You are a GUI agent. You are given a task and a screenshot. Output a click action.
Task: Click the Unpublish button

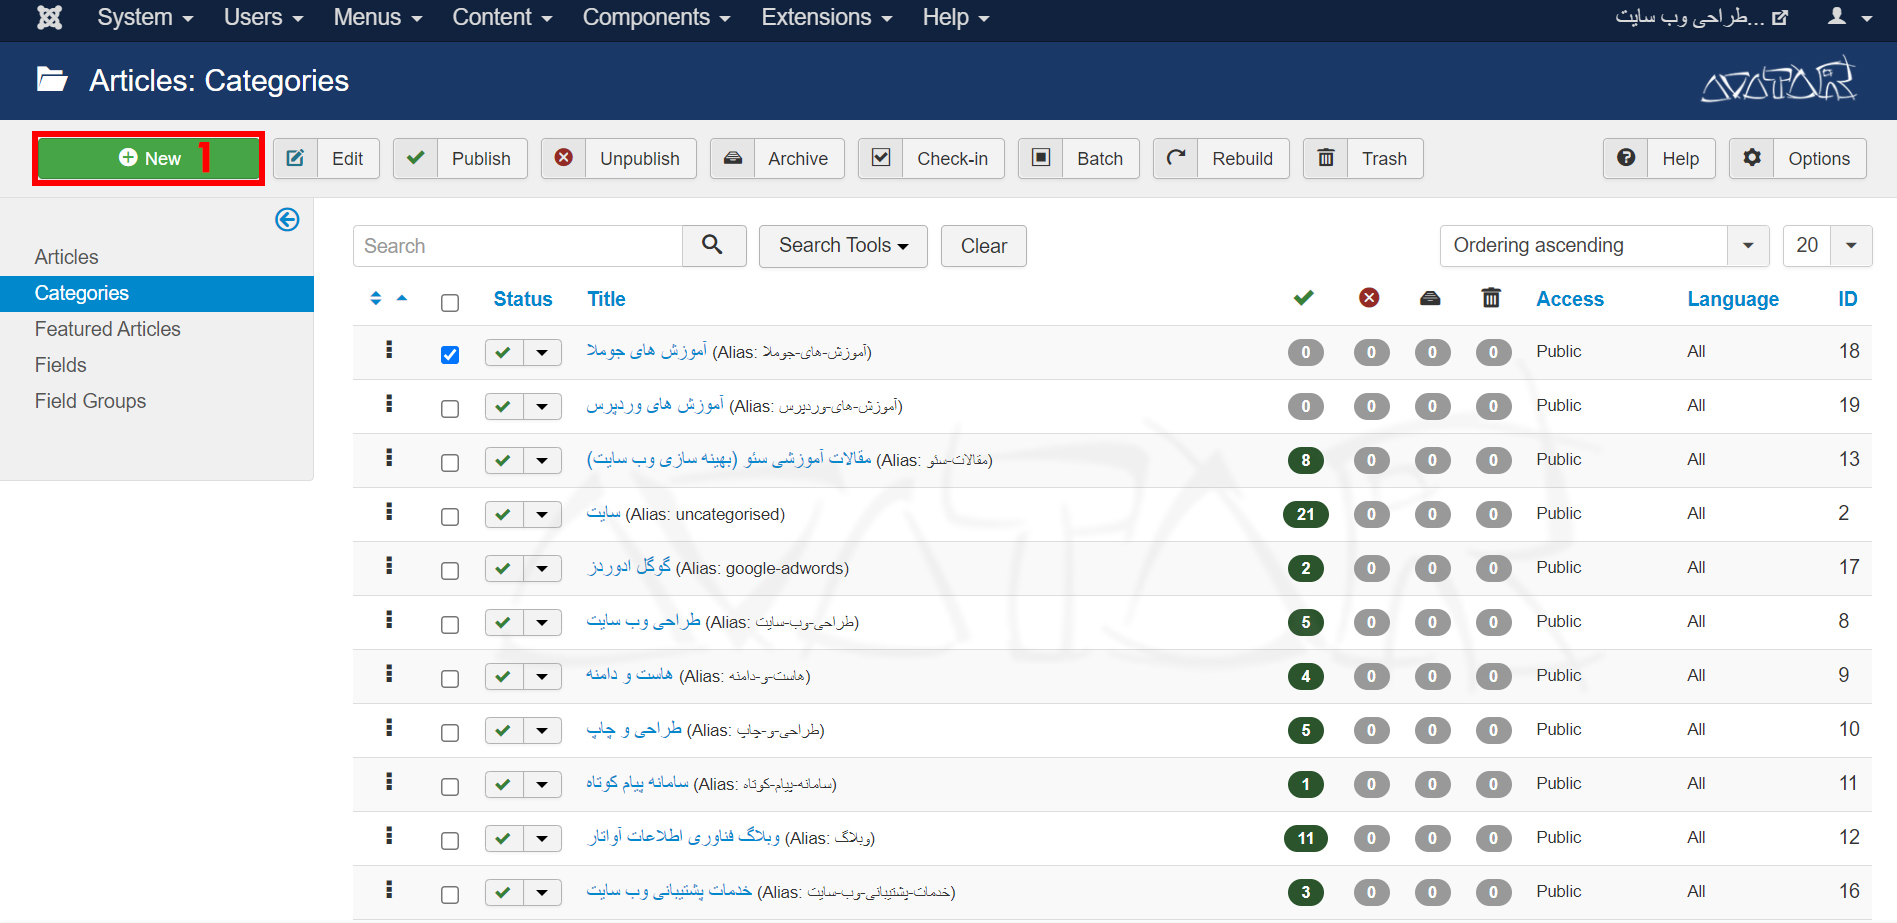coord(619,158)
